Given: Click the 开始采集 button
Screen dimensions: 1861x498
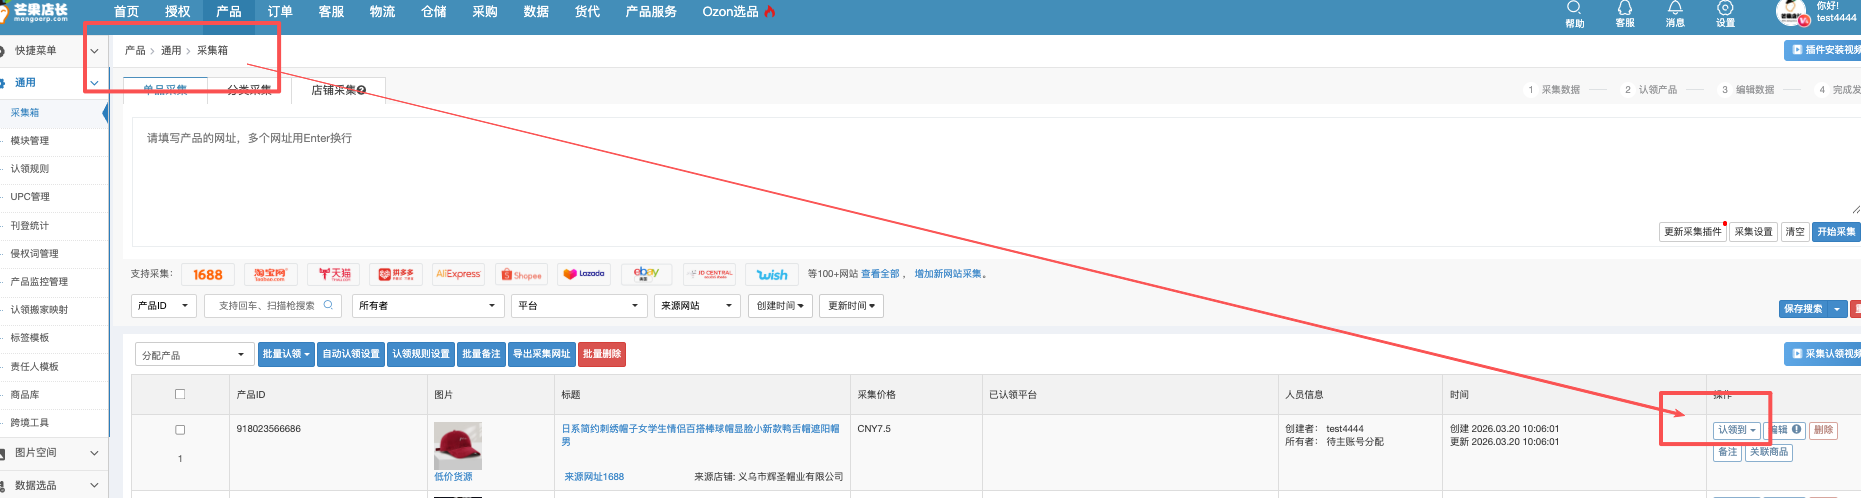Looking at the screenshot, I should 1836,232.
